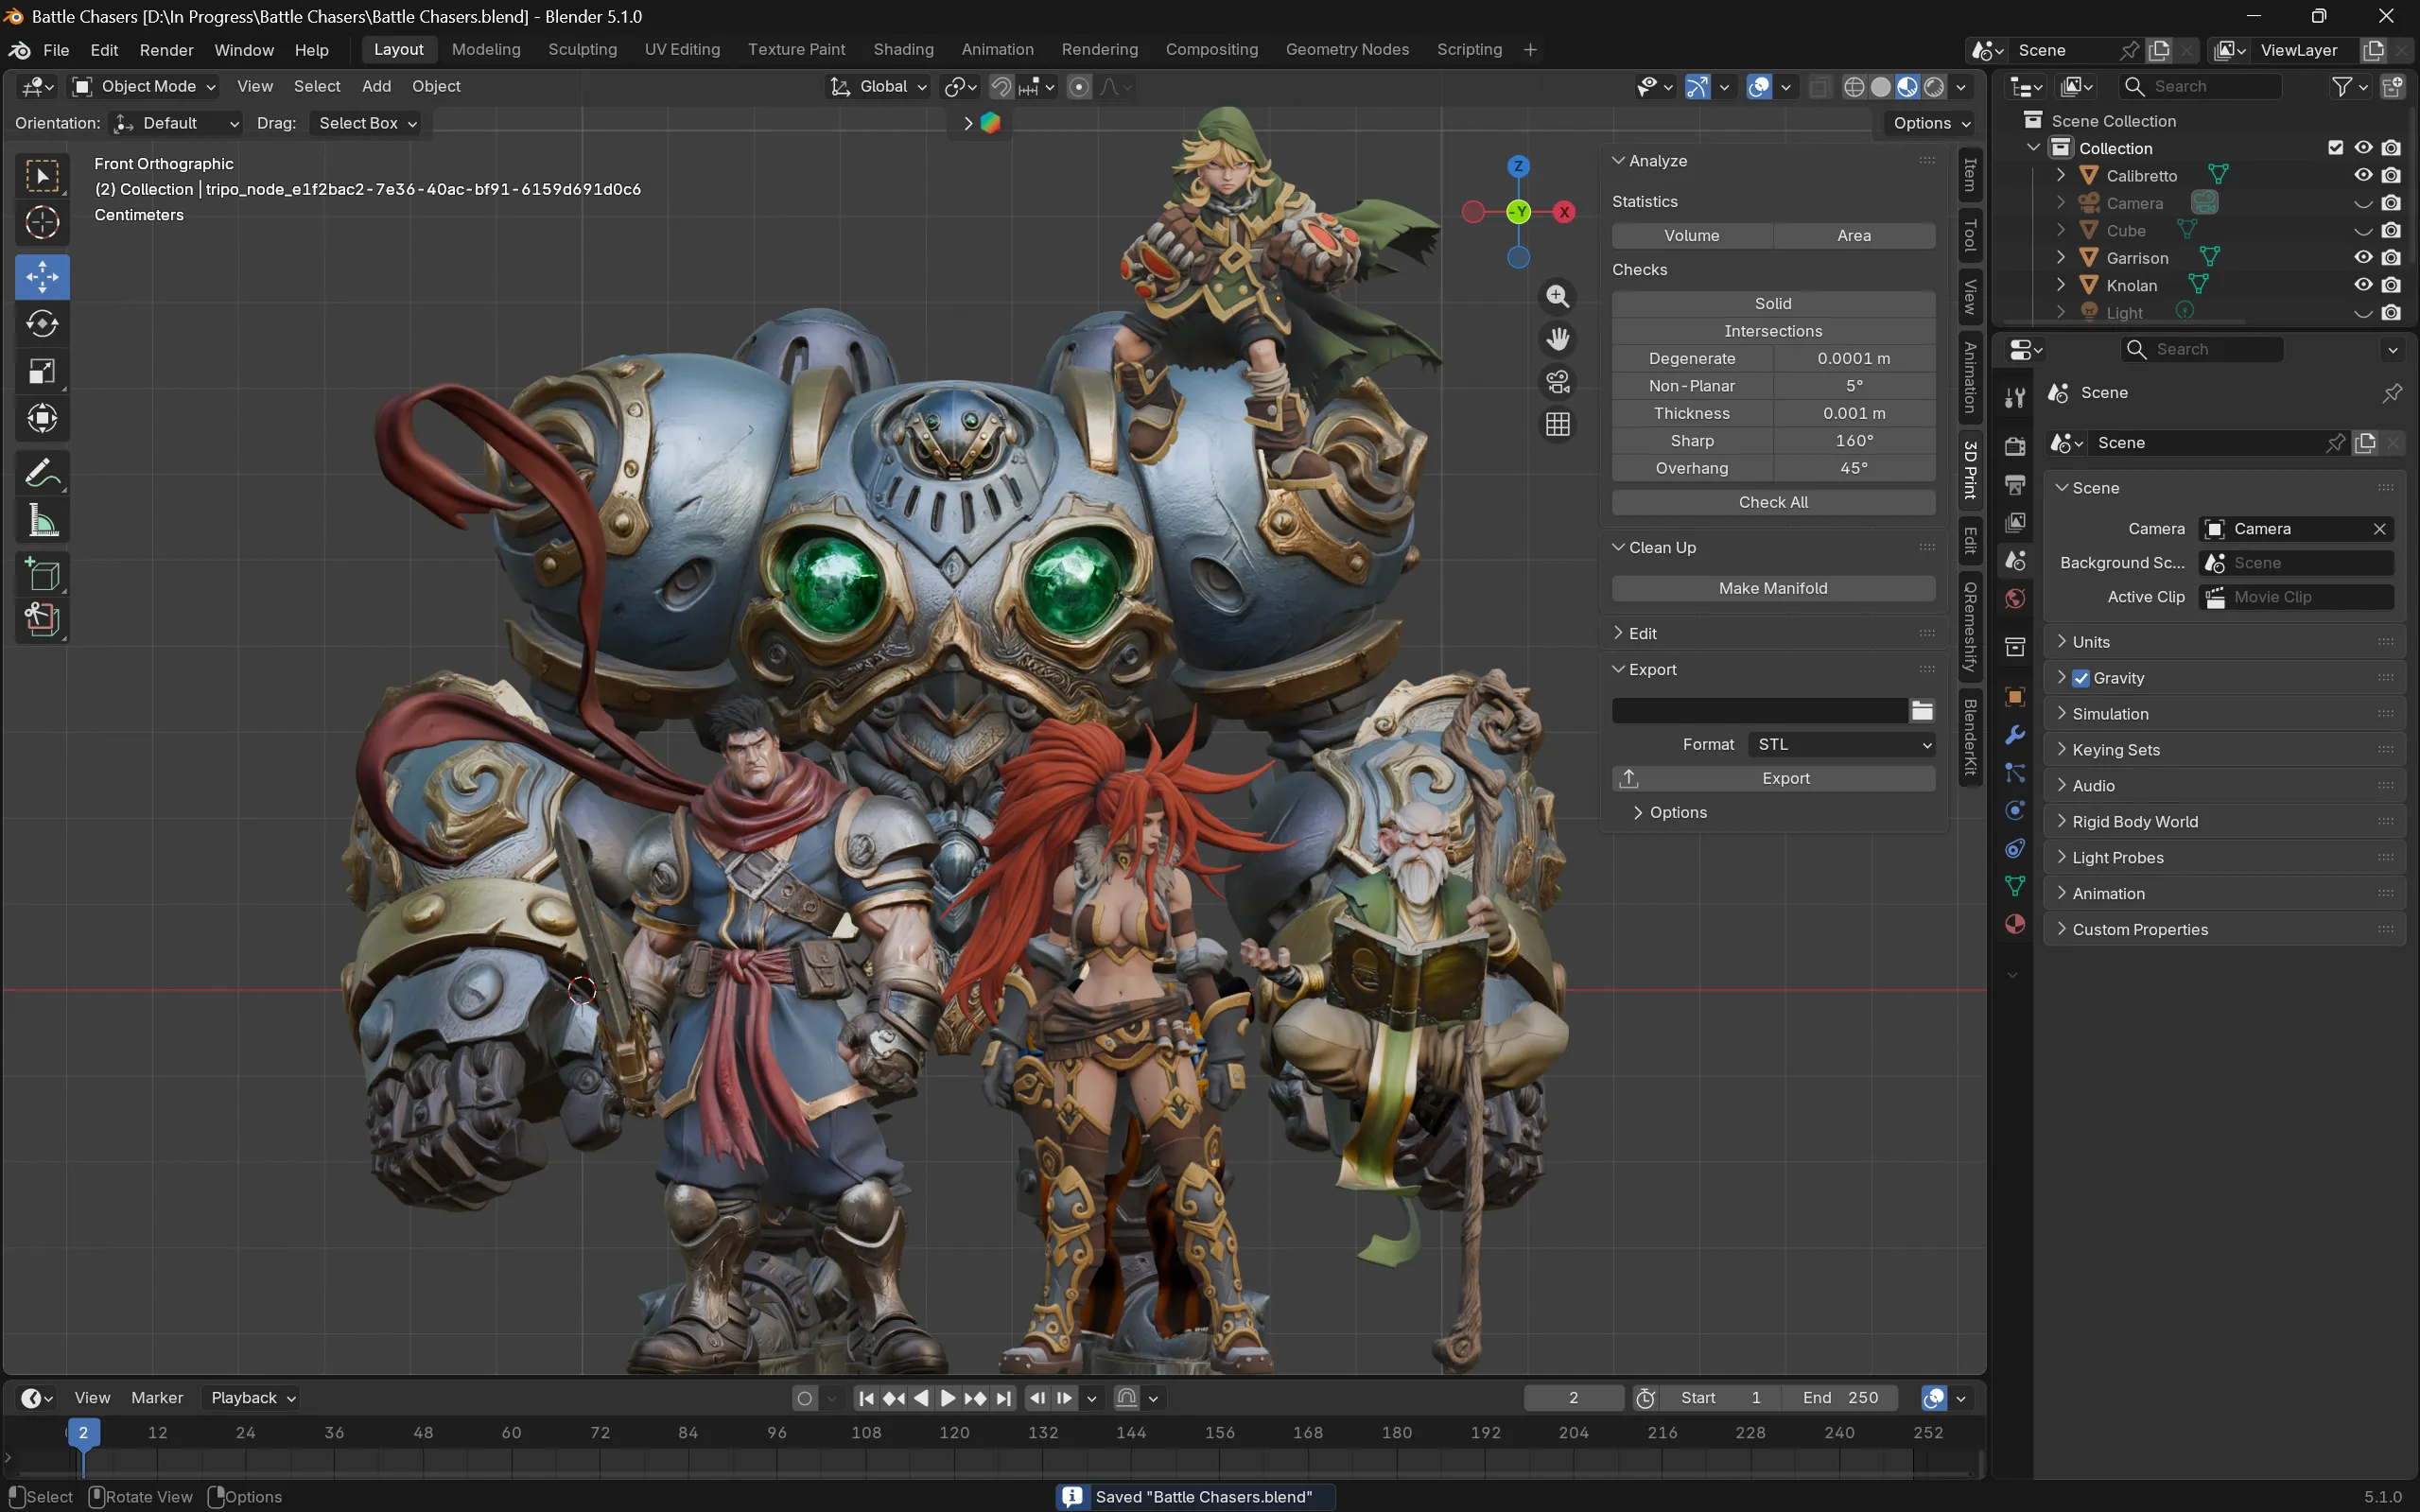Open the Render menu
The height and width of the screenshot is (1512, 2420).
pos(166,50)
